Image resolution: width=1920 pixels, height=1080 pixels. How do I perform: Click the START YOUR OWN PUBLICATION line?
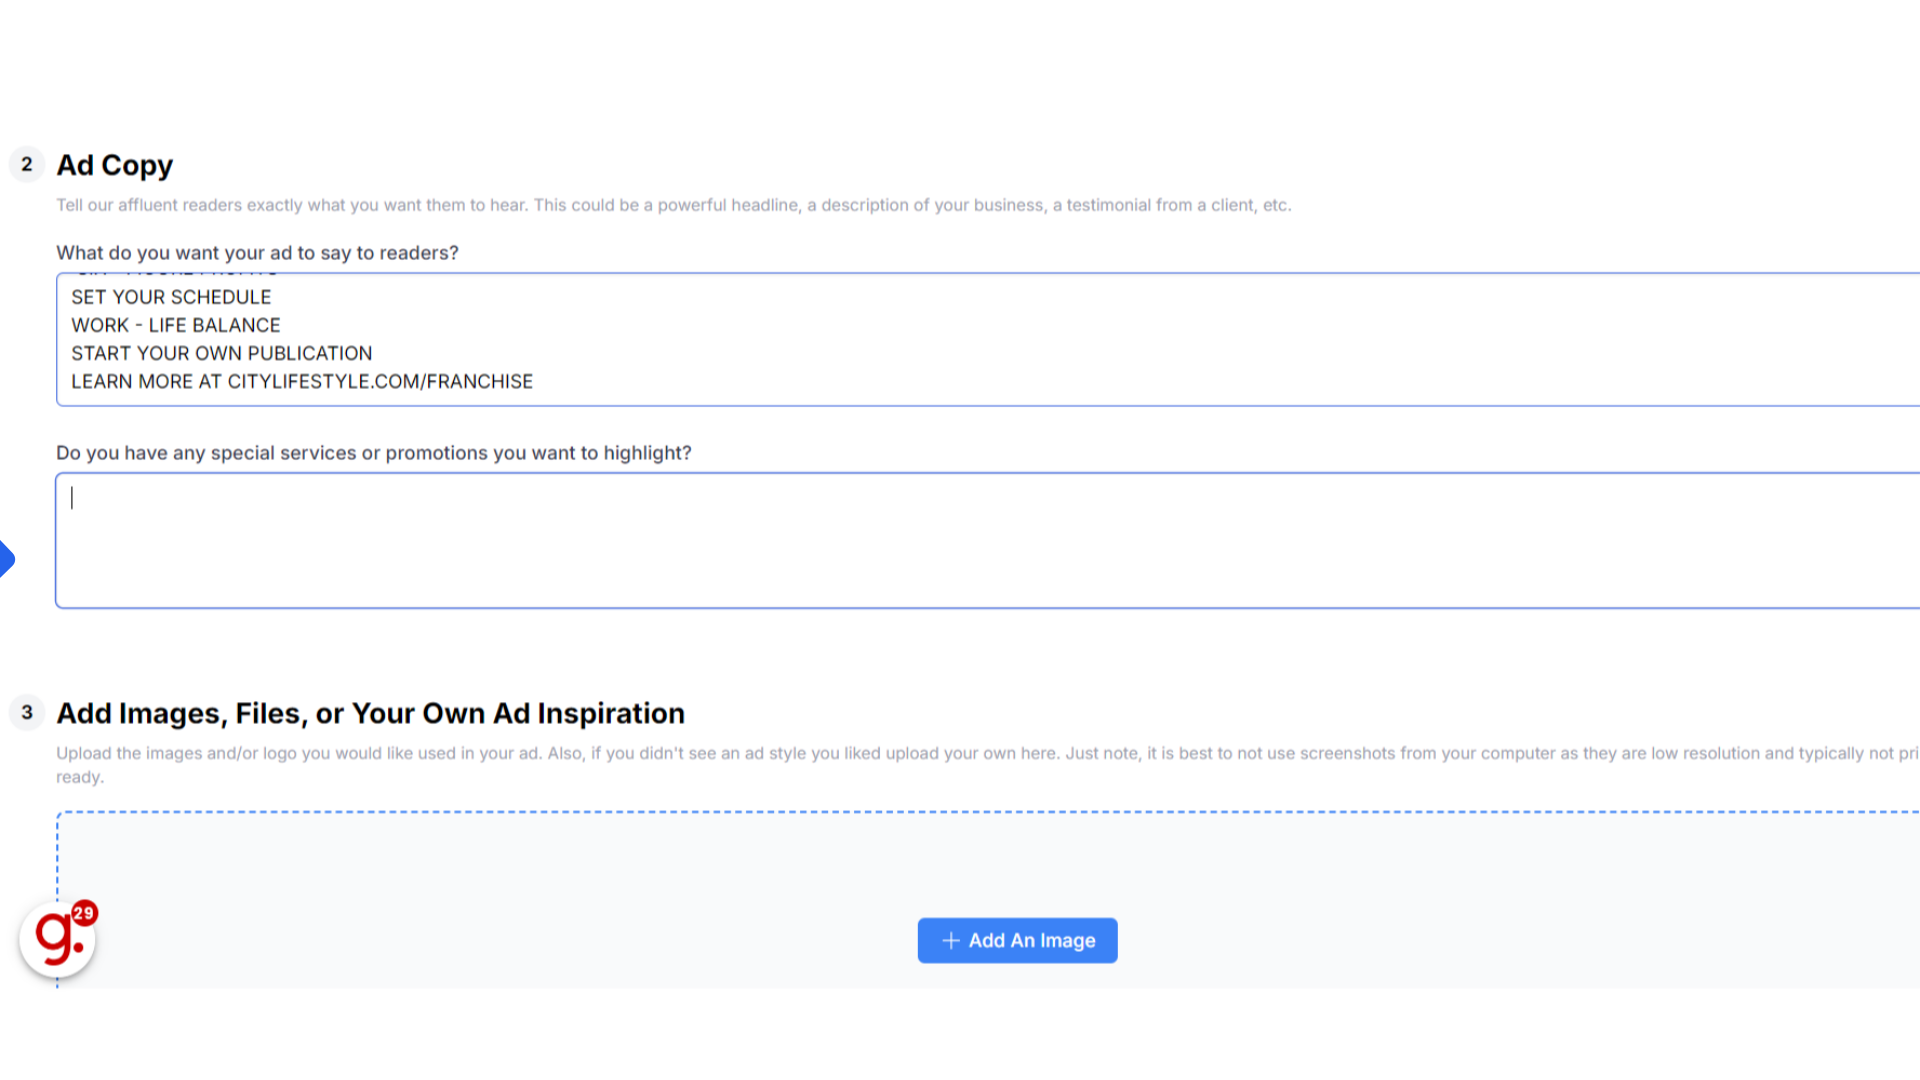click(x=221, y=353)
